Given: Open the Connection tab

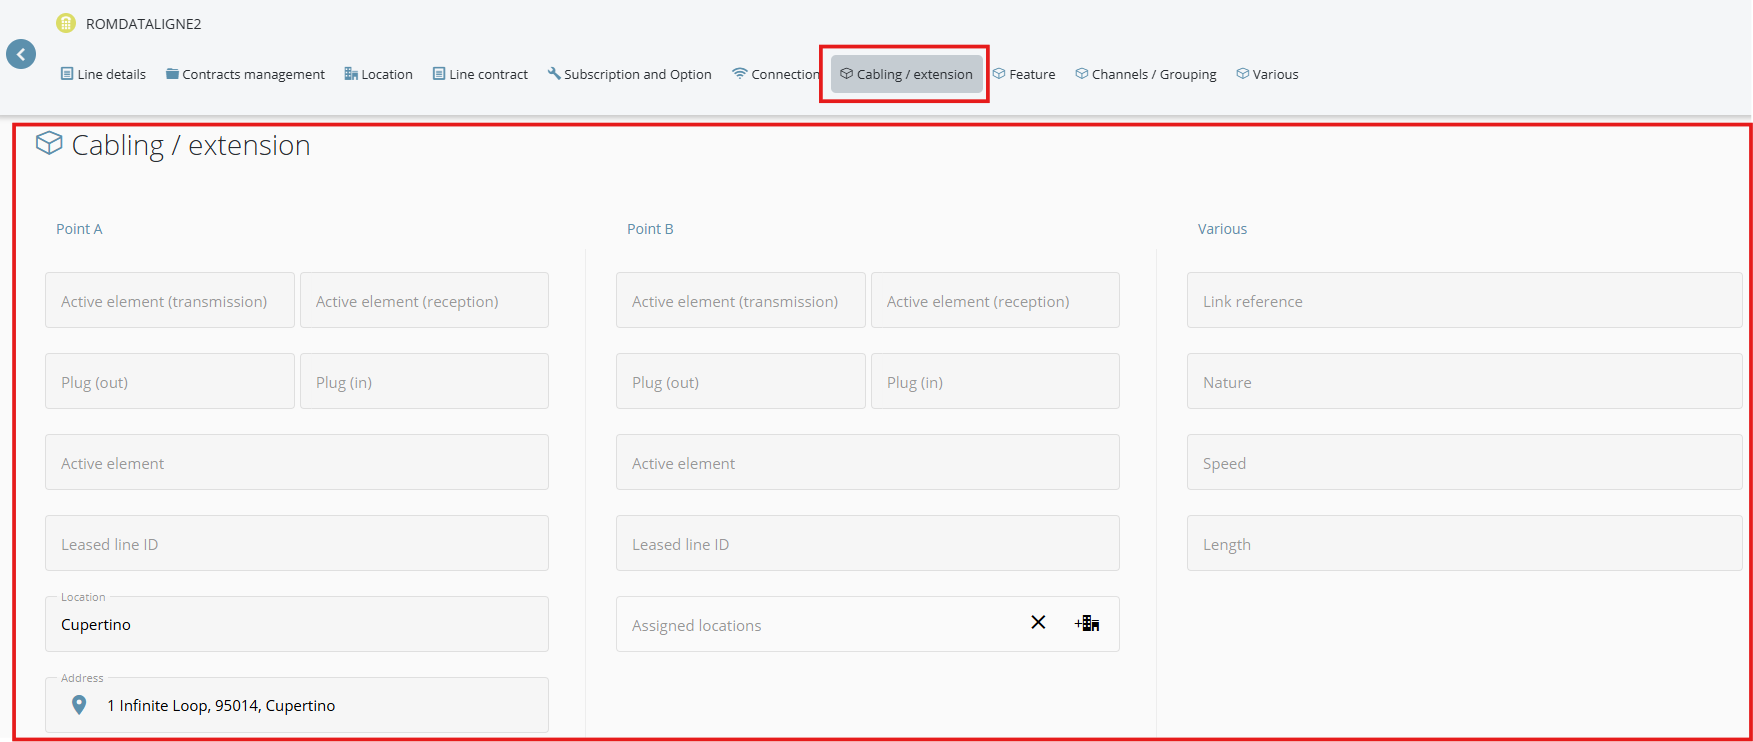Looking at the screenshot, I should (x=775, y=74).
